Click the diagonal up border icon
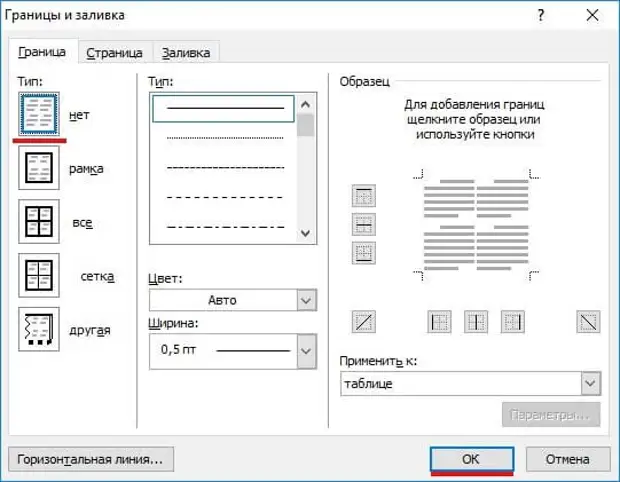 (364, 321)
